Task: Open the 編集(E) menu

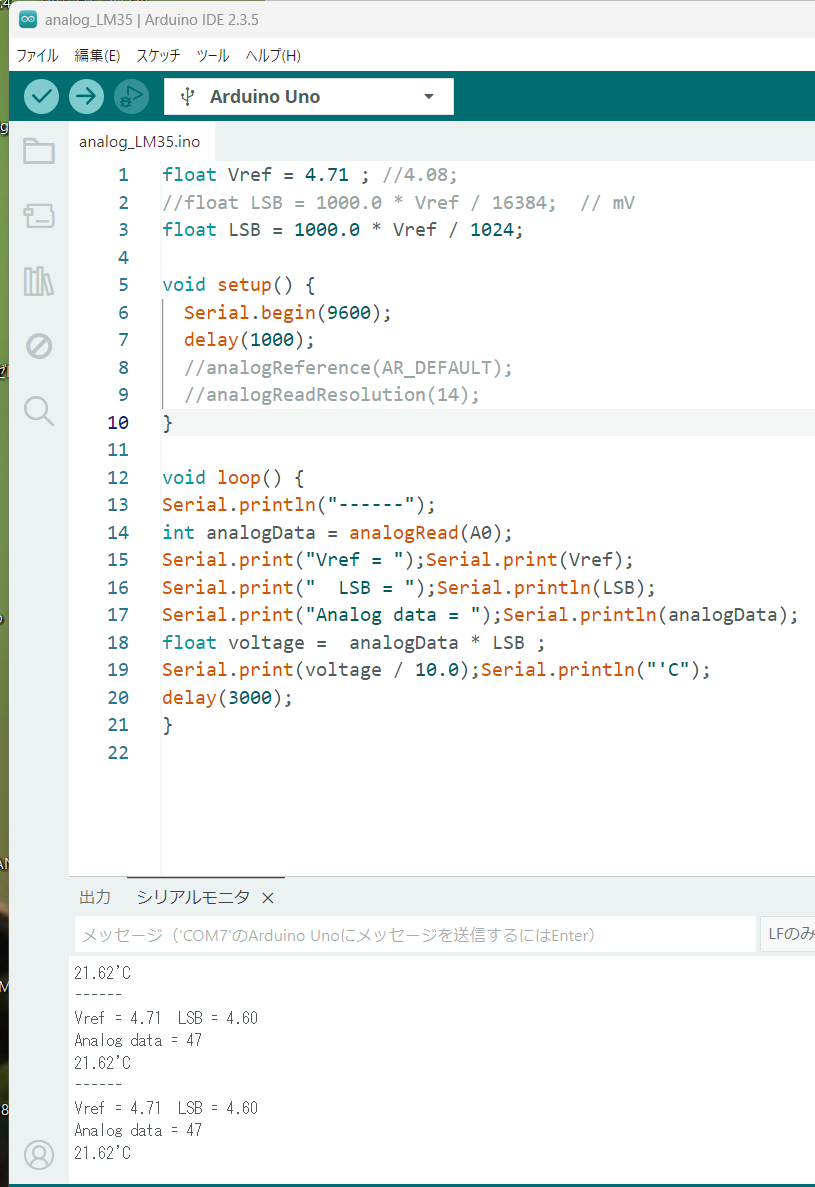Action: pos(97,55)
